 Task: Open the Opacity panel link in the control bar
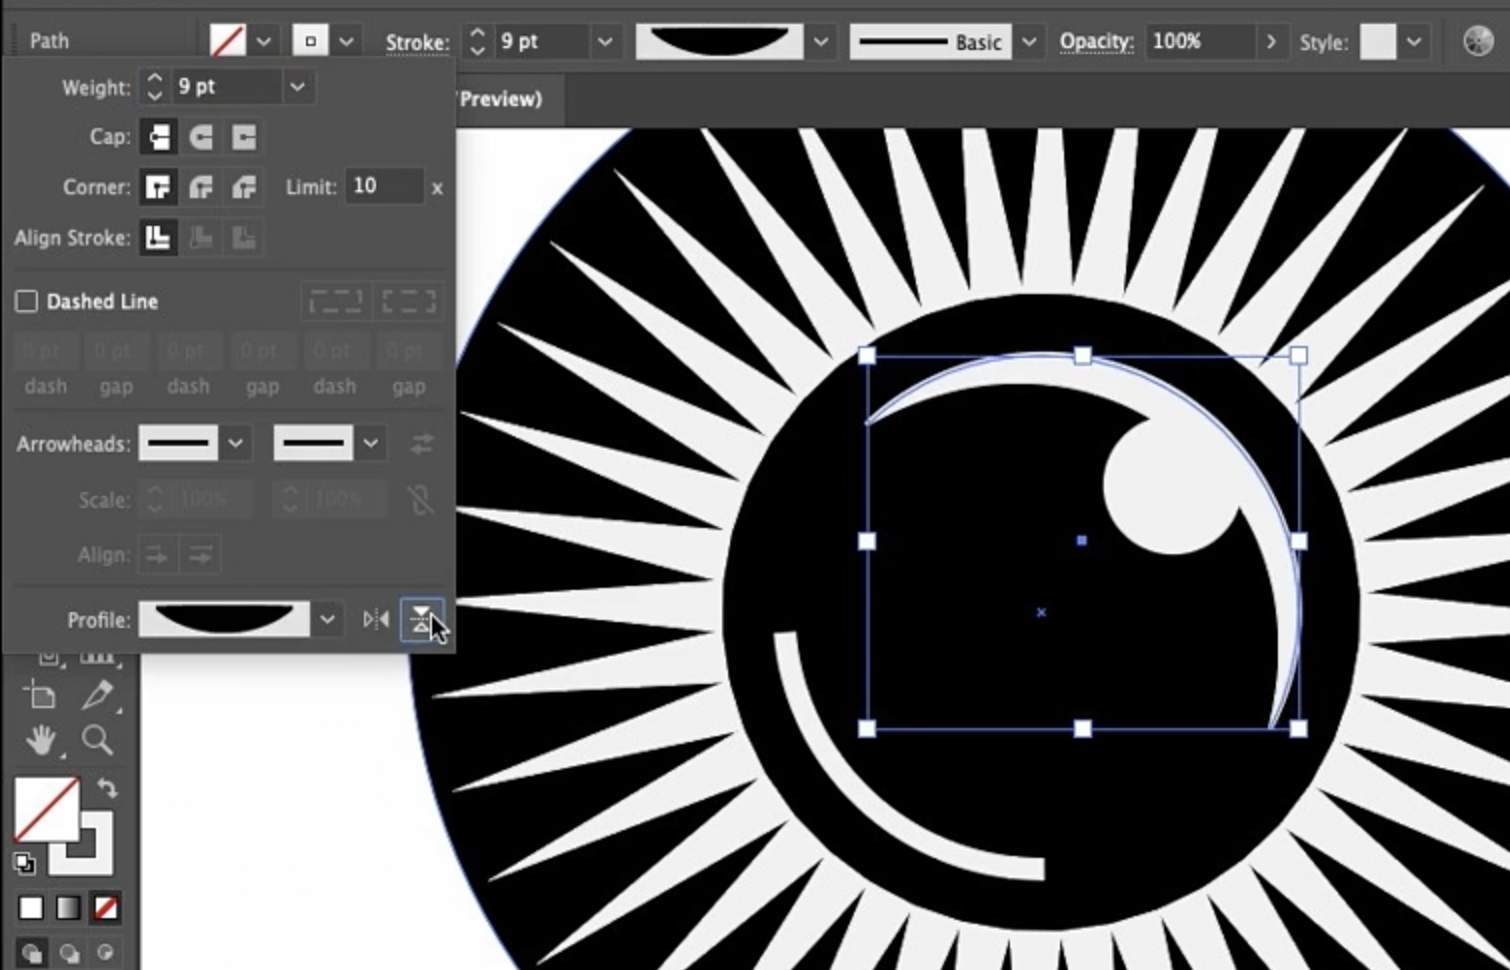pos(1096,42)
